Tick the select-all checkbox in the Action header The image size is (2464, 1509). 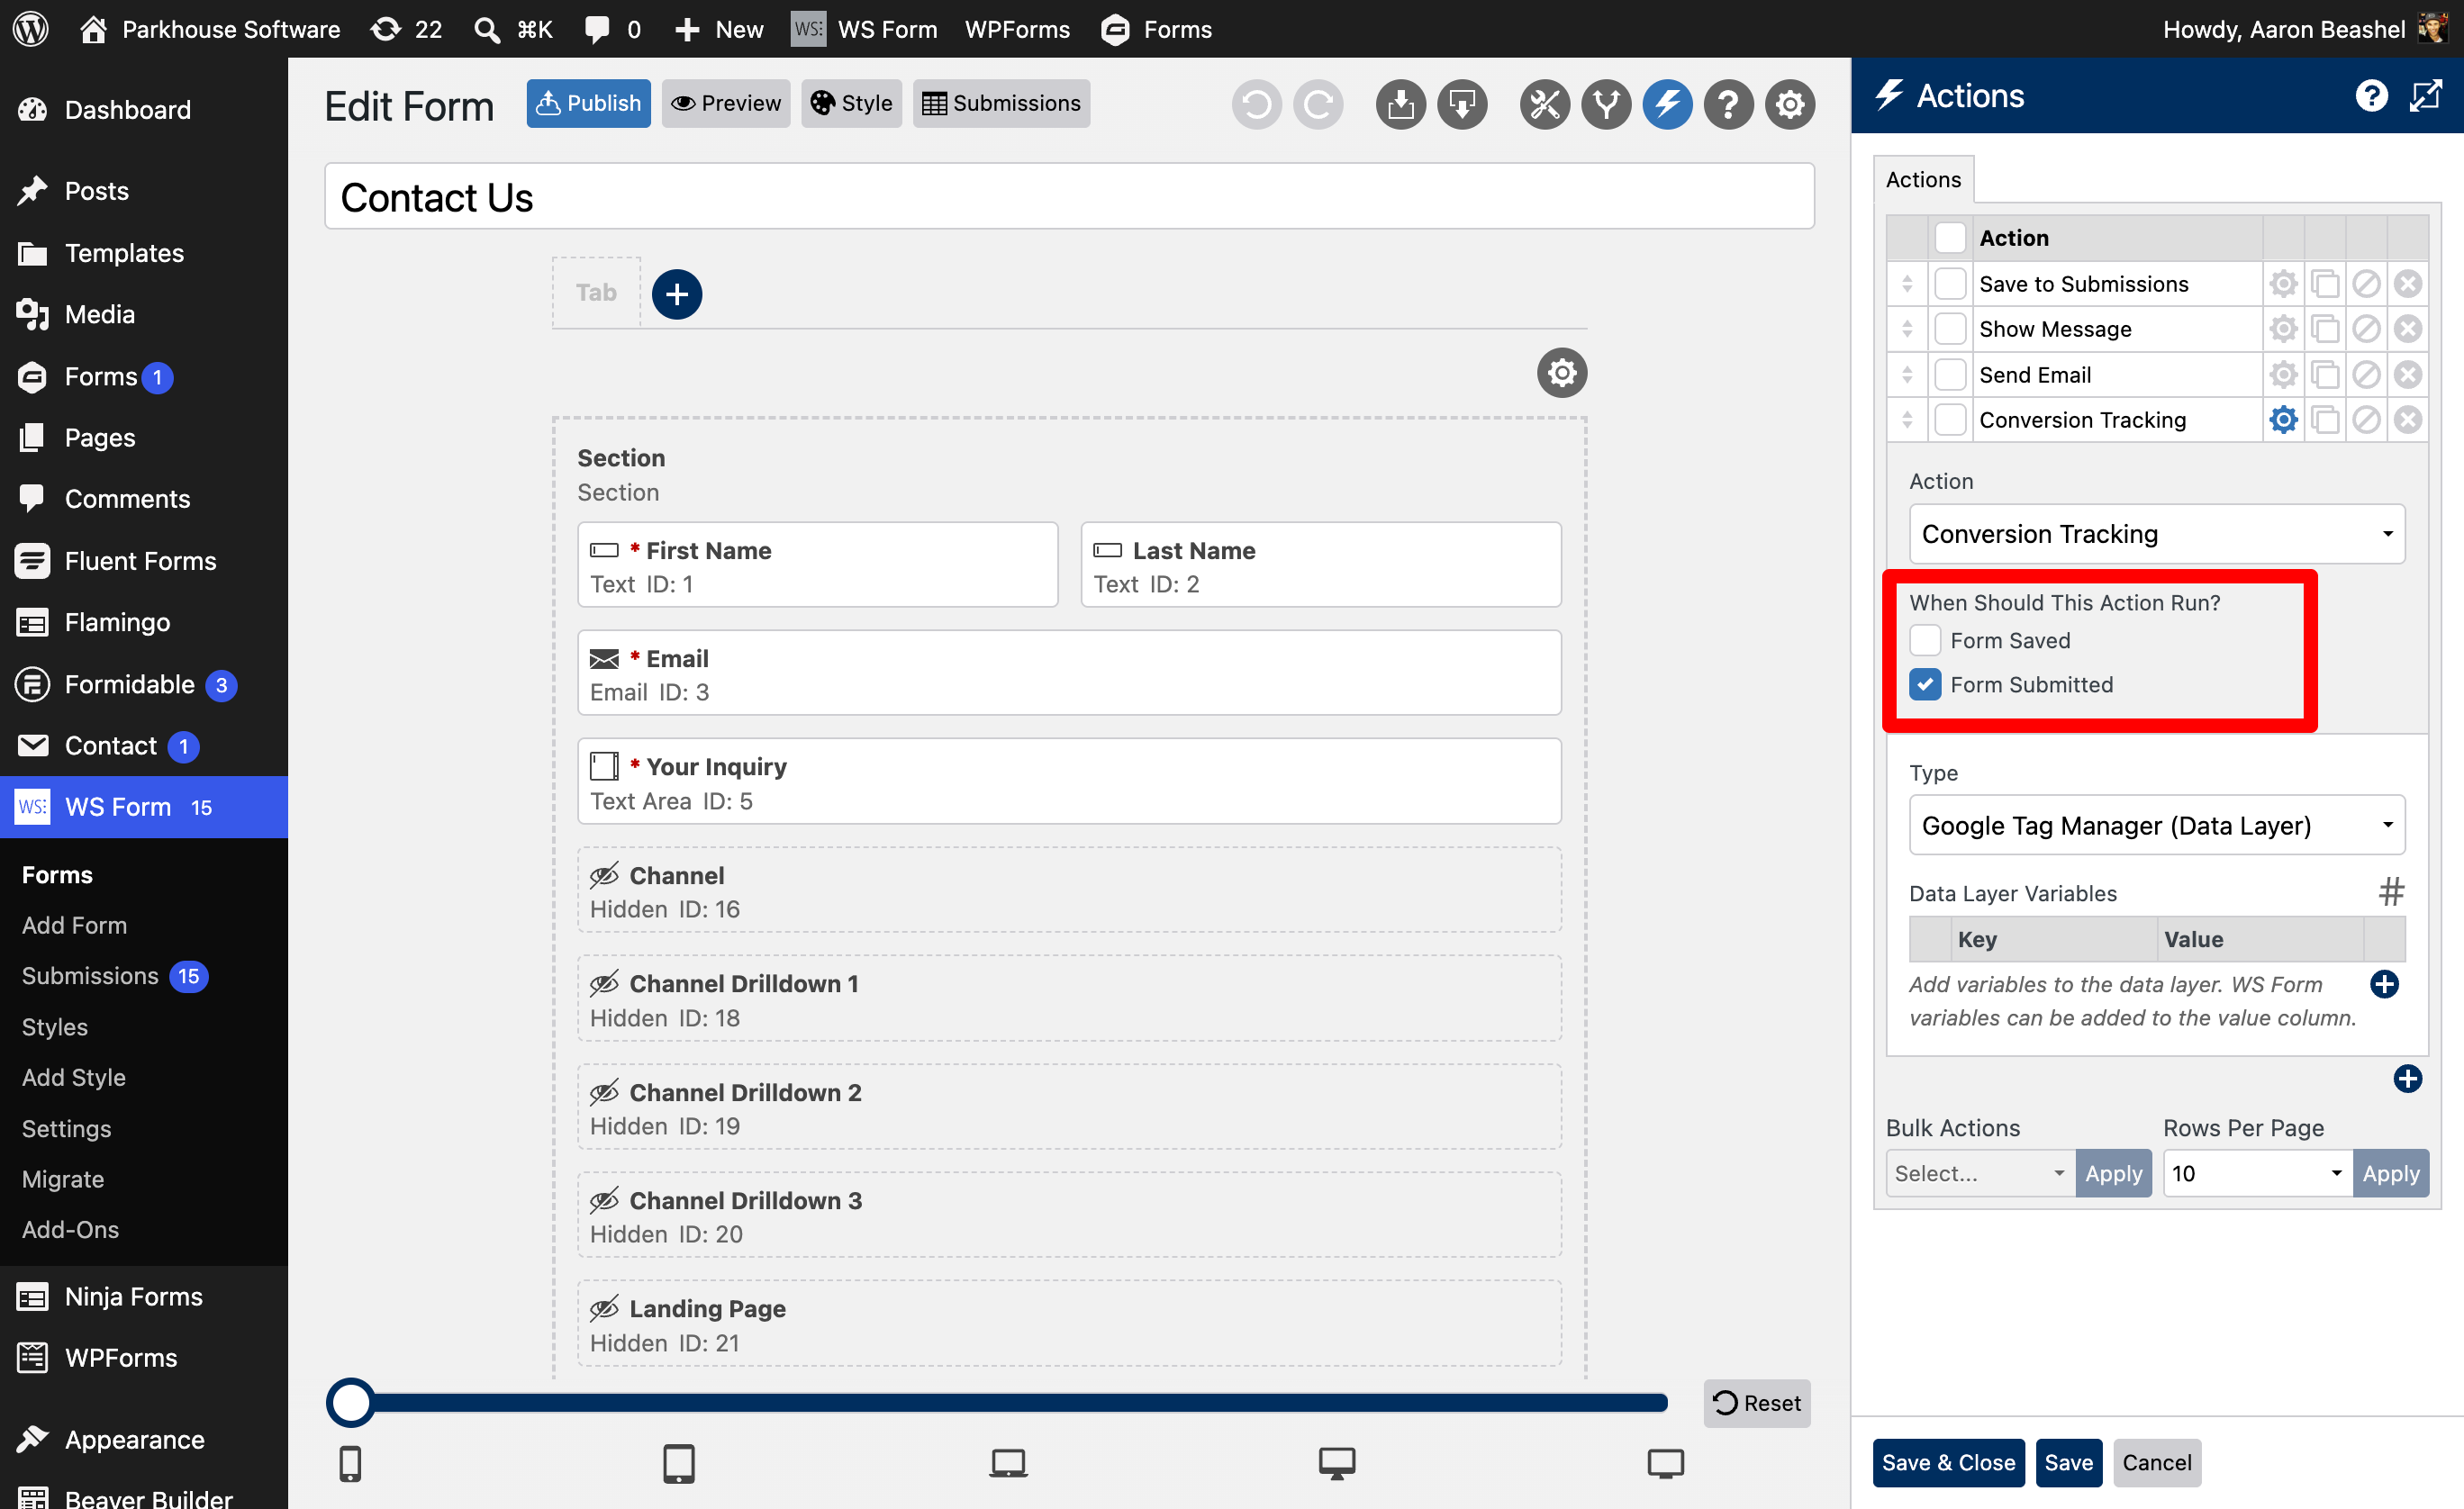coord(1950,238)
